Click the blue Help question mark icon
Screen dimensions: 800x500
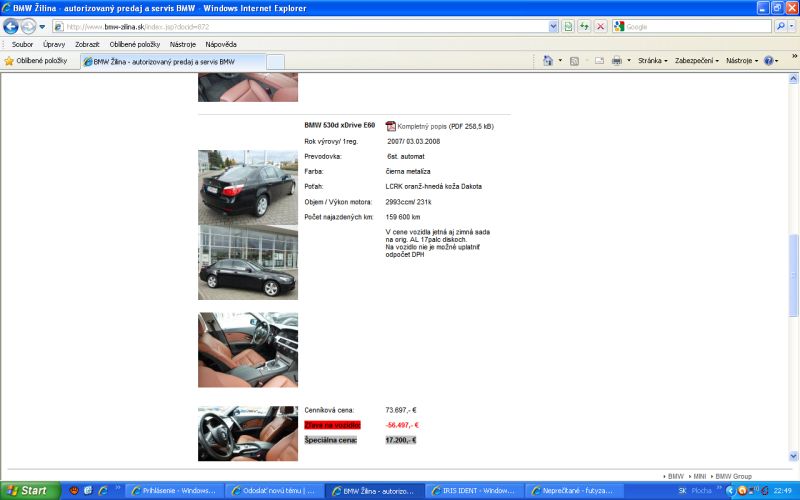pos(768,61)
